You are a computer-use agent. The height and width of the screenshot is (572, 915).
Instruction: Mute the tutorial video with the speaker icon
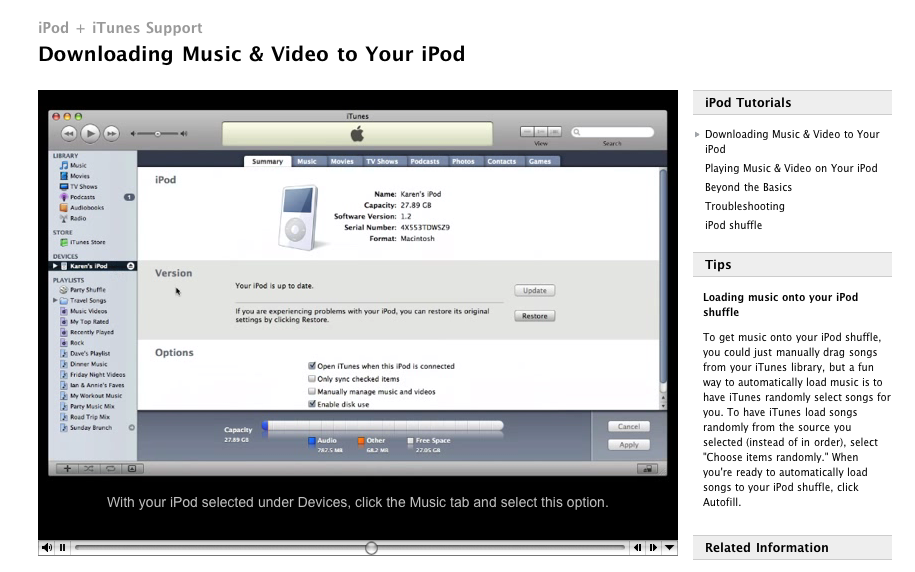[x=47, y=548]
